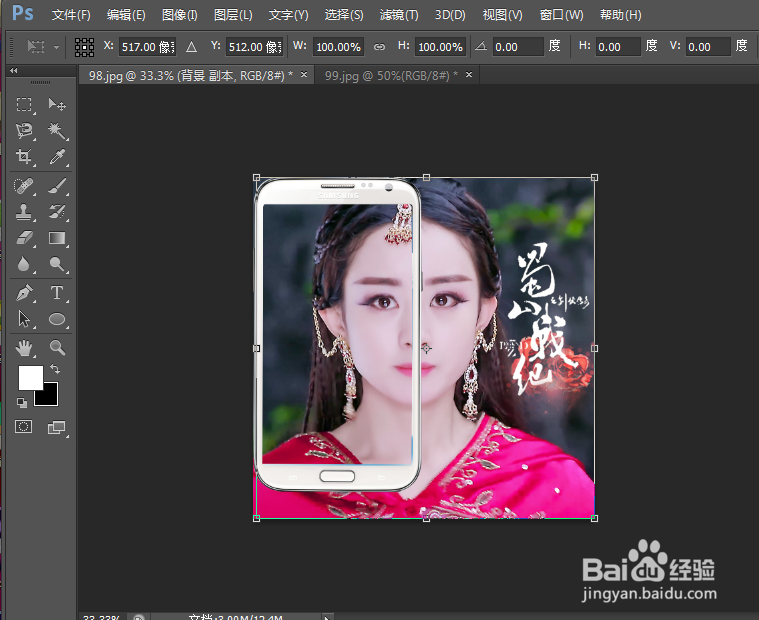This screenshot has width=759, height=620.
Task: Collapse the tools panel double arrow
Action: tap(14, 71)
